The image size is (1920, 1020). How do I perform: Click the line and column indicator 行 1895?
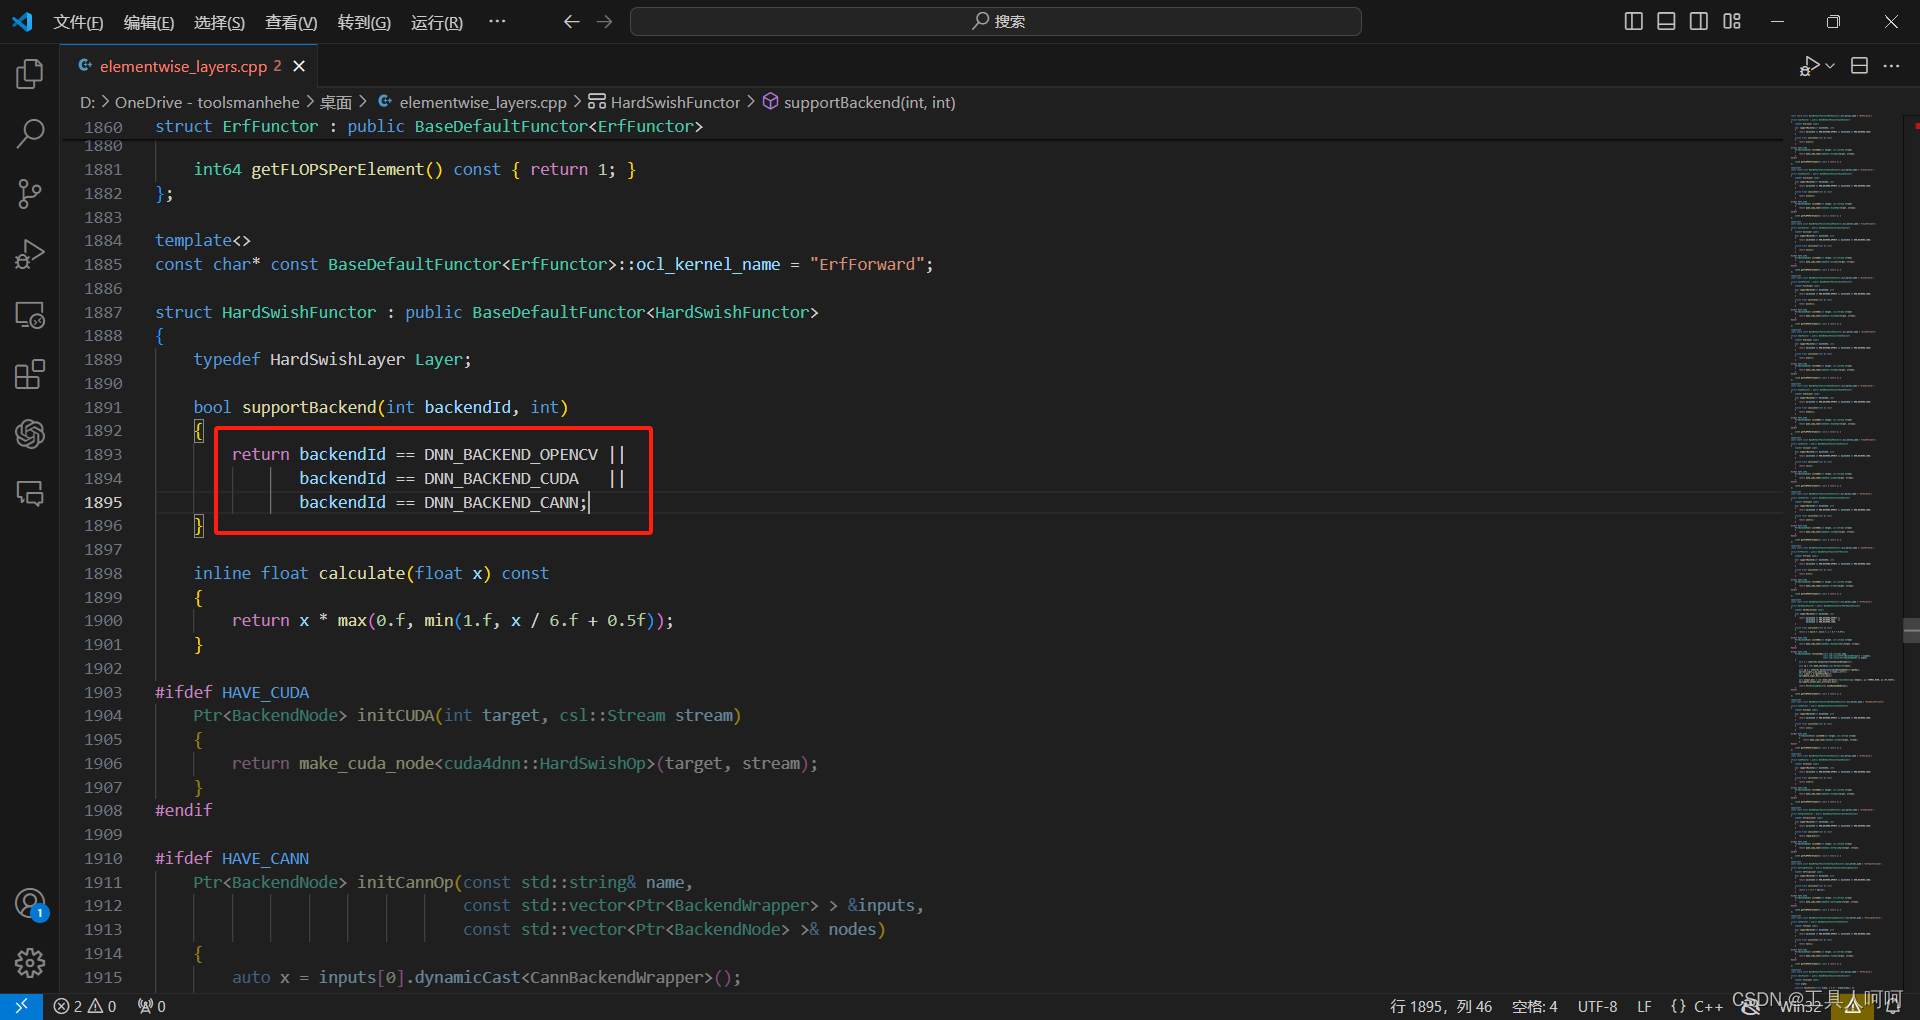1441,1006
